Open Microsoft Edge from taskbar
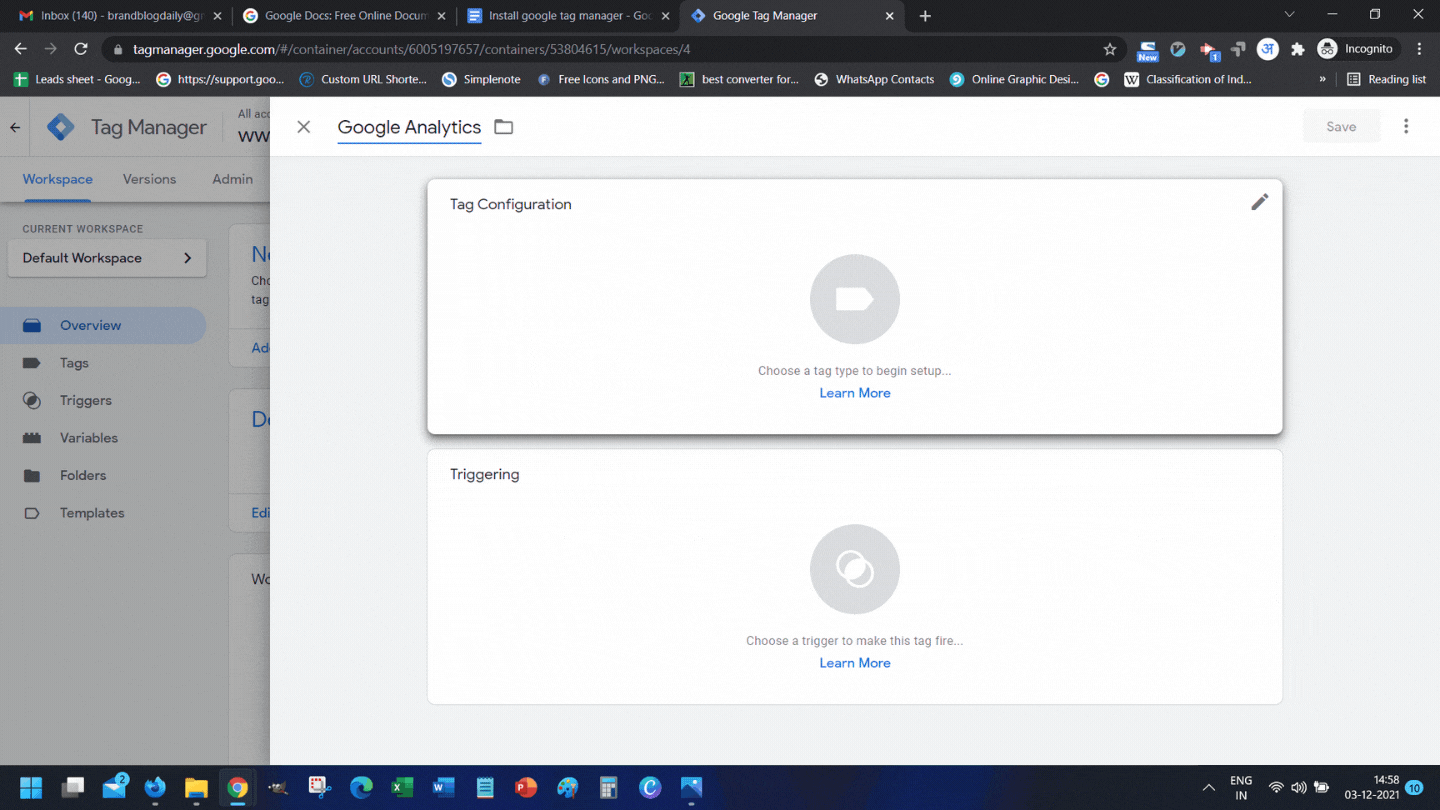The width and height of the screenshot is (1440, 810). pyautogui.click(x=361, y=788)
